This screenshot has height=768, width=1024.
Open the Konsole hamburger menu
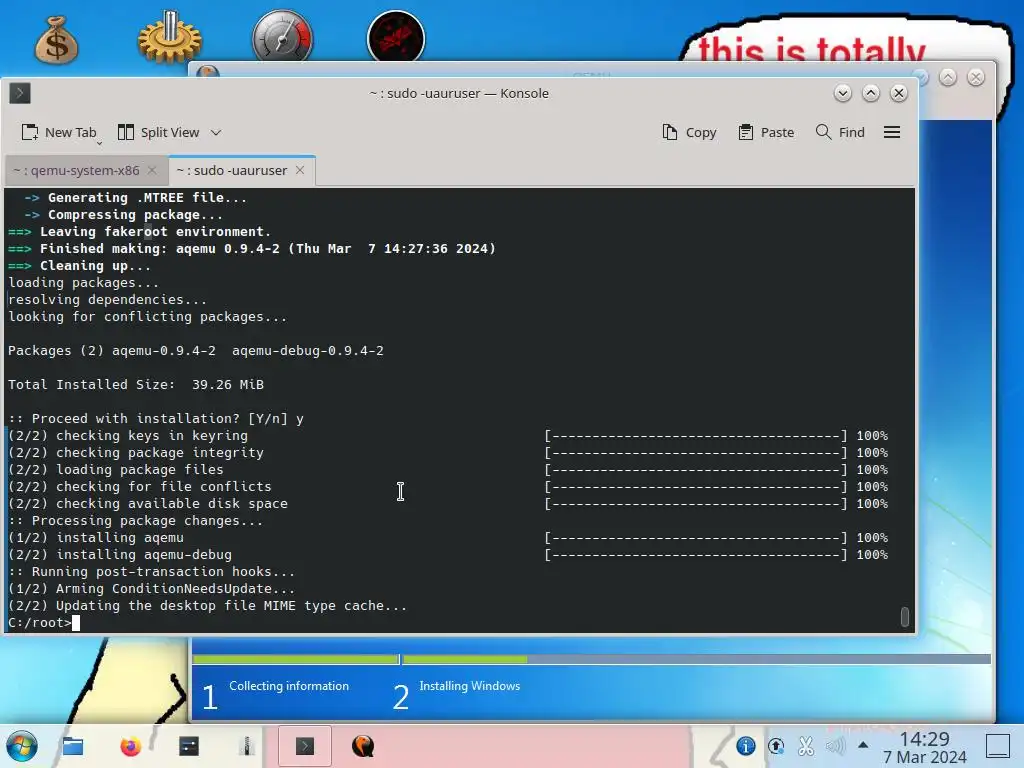(892, 133)
